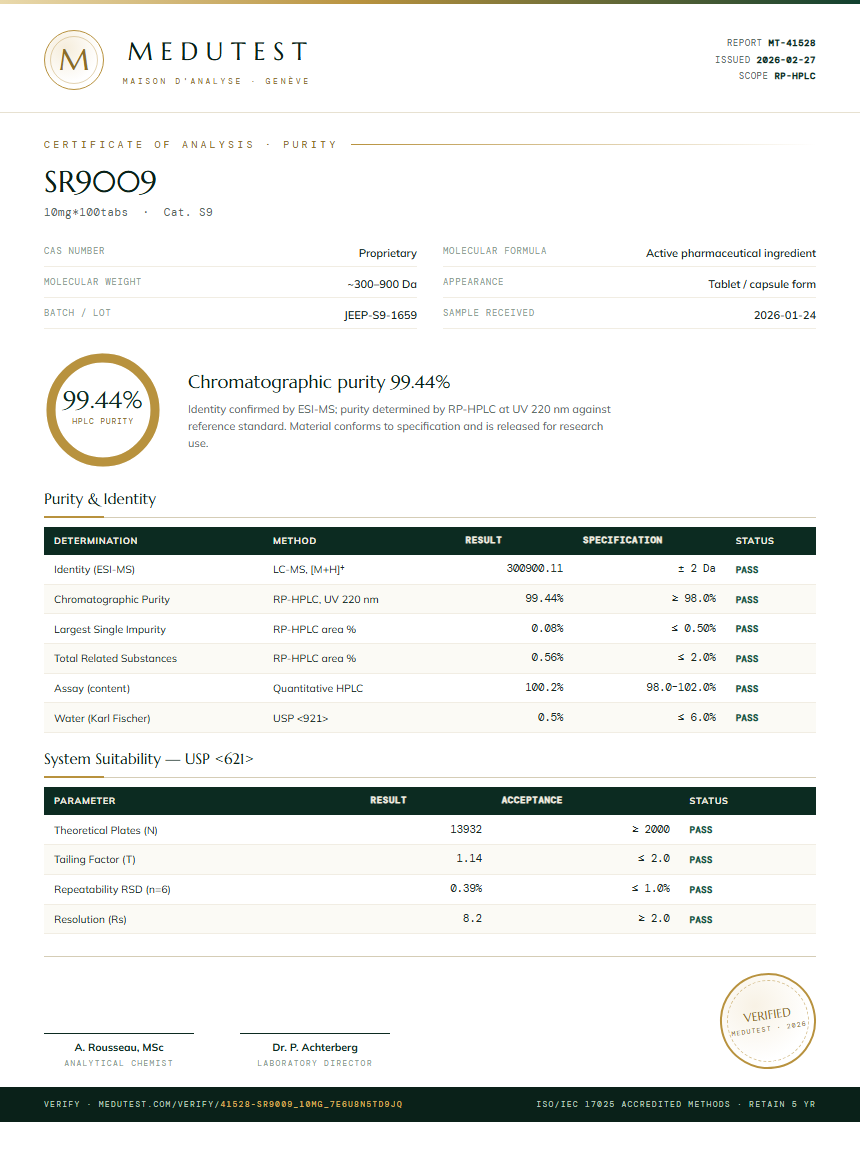Select Assay result 100.2%
Viewport: 860px width, 1152px height.
(544, 688)
